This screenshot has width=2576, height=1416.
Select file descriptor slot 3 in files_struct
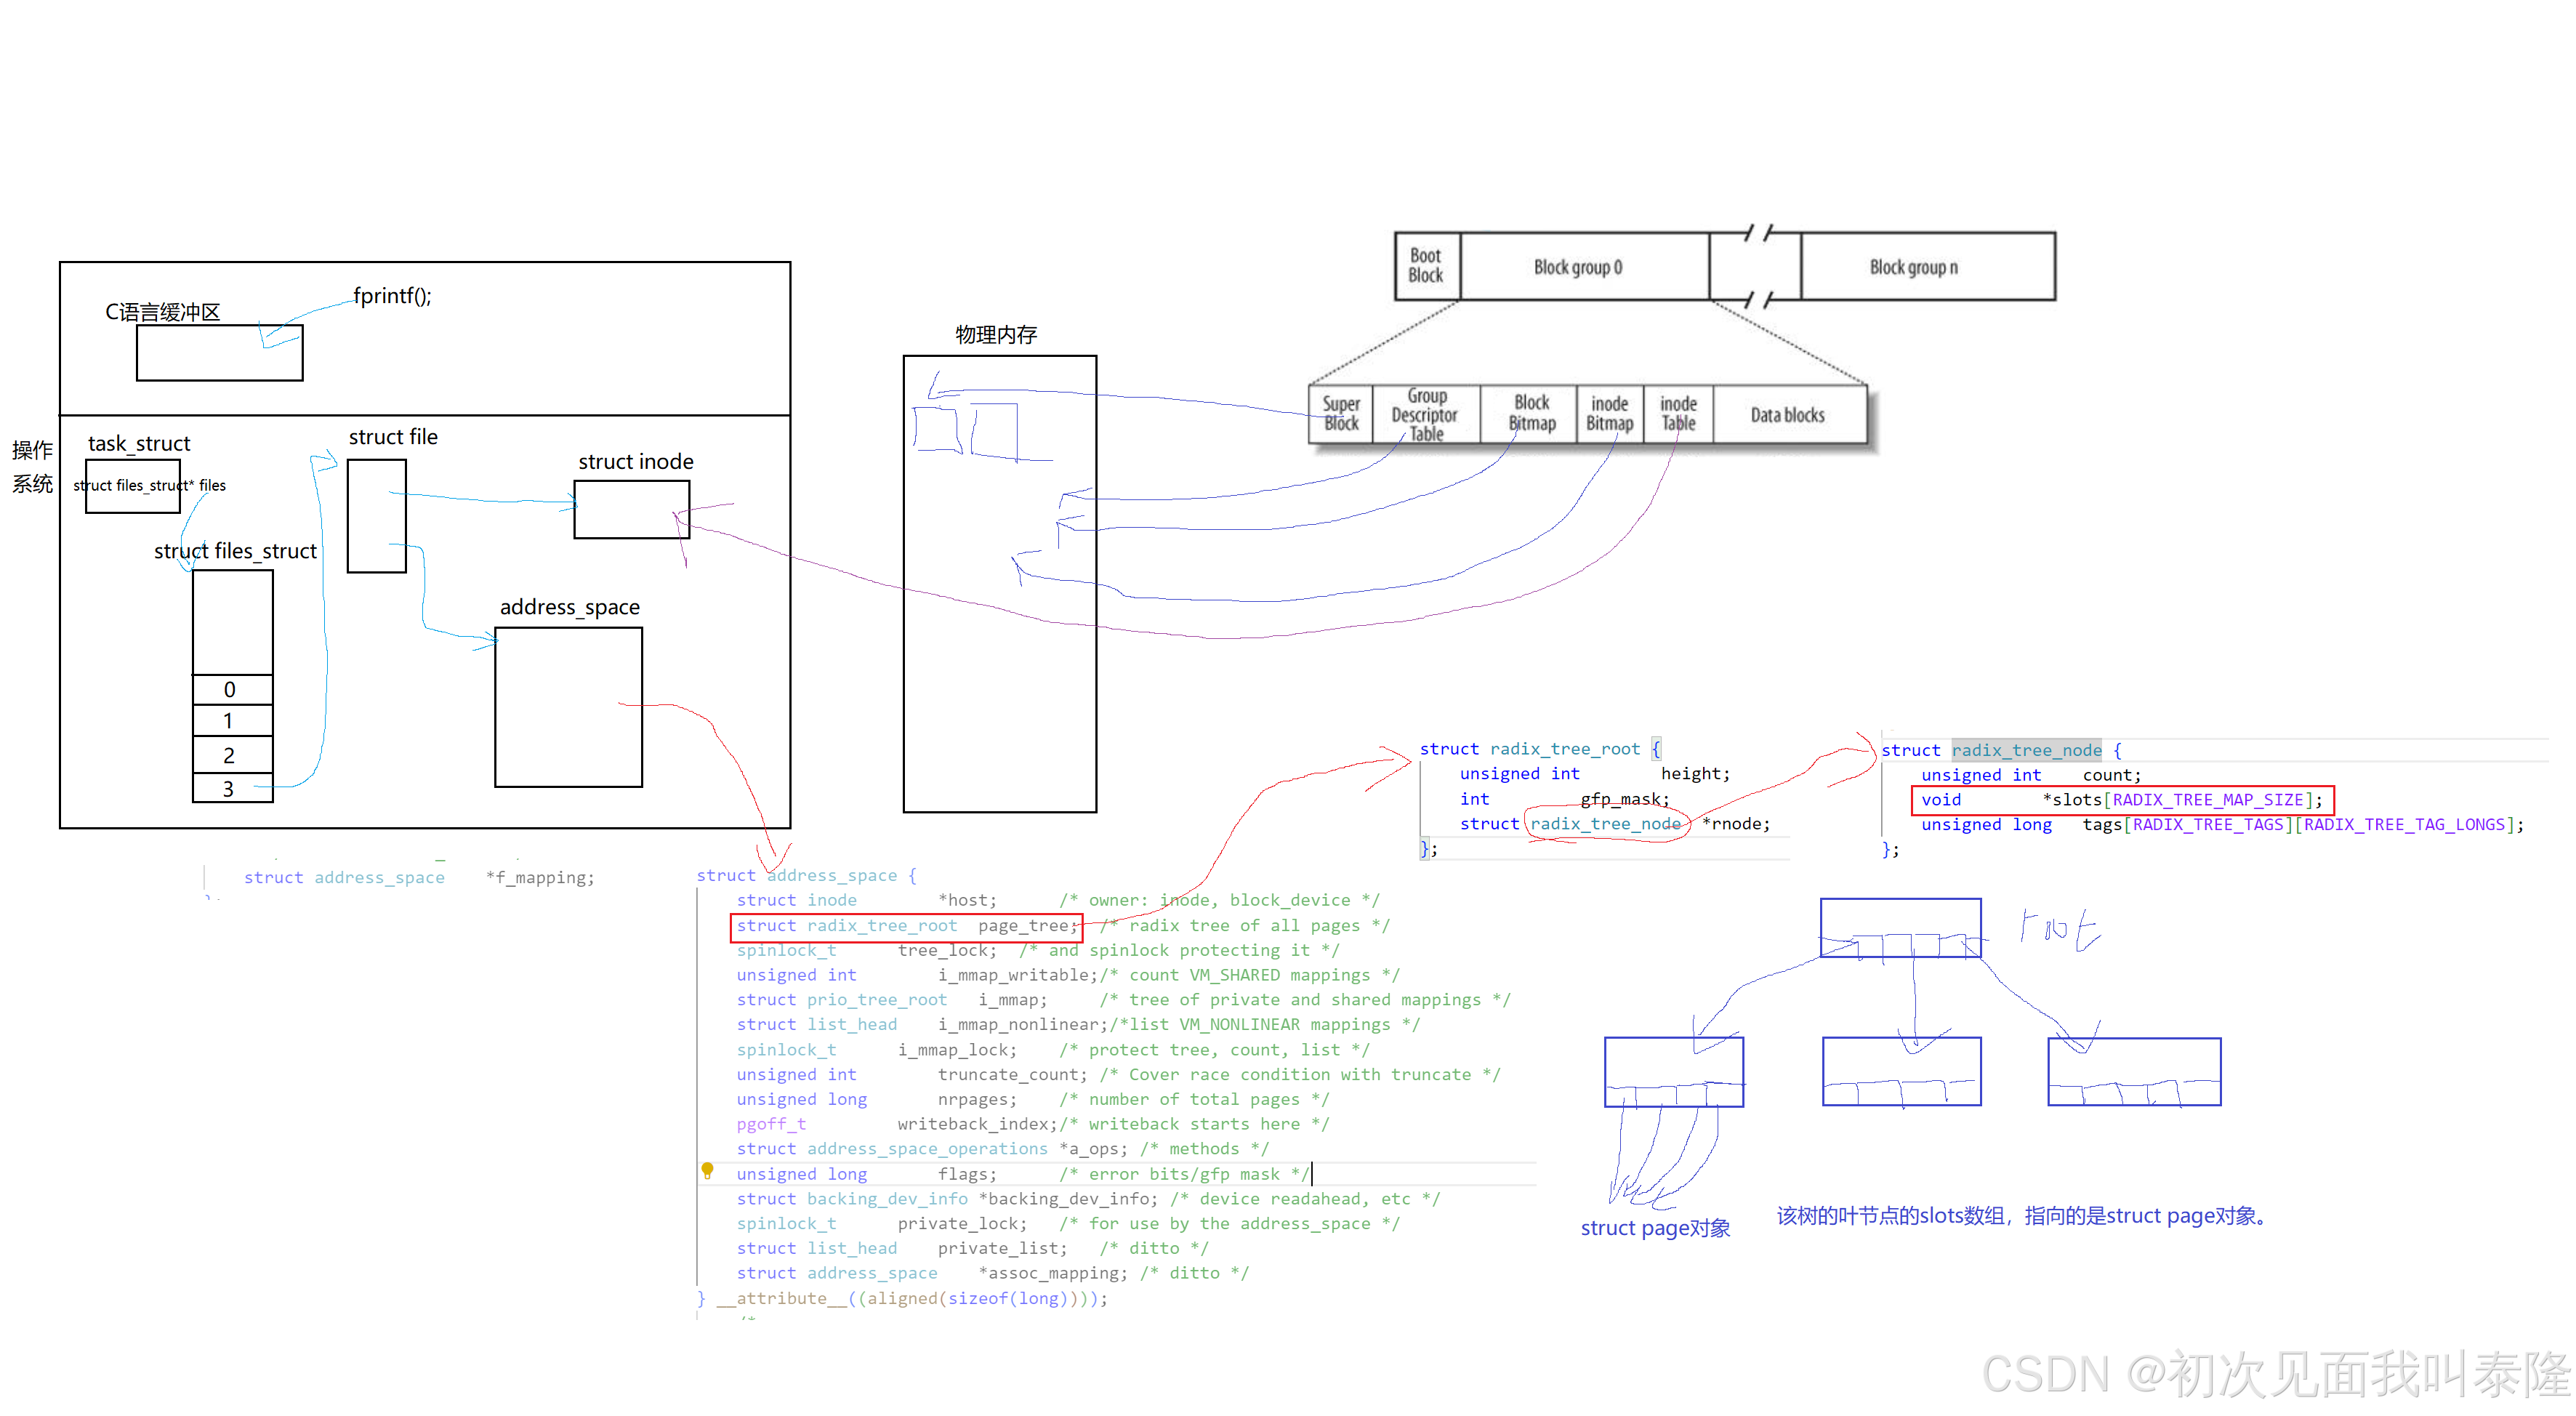(231, 788)
